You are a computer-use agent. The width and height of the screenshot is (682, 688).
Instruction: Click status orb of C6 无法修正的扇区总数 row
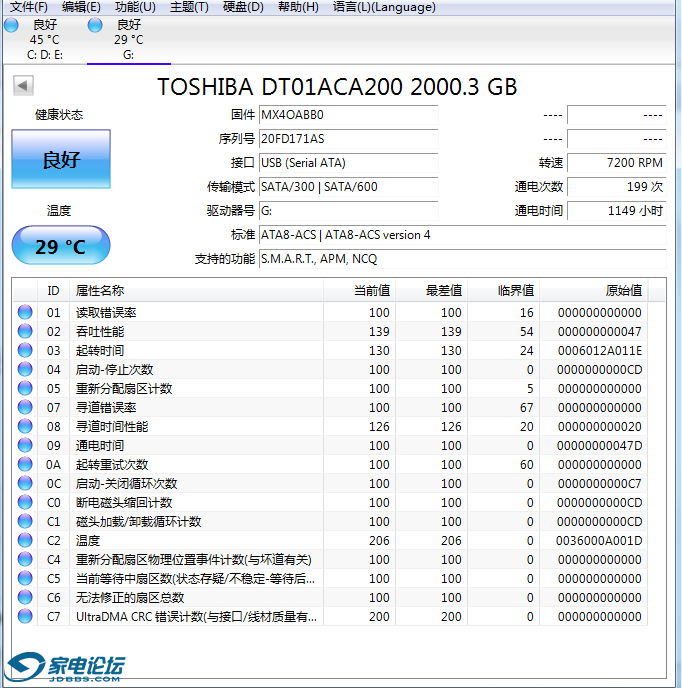[x=25, y=597]
